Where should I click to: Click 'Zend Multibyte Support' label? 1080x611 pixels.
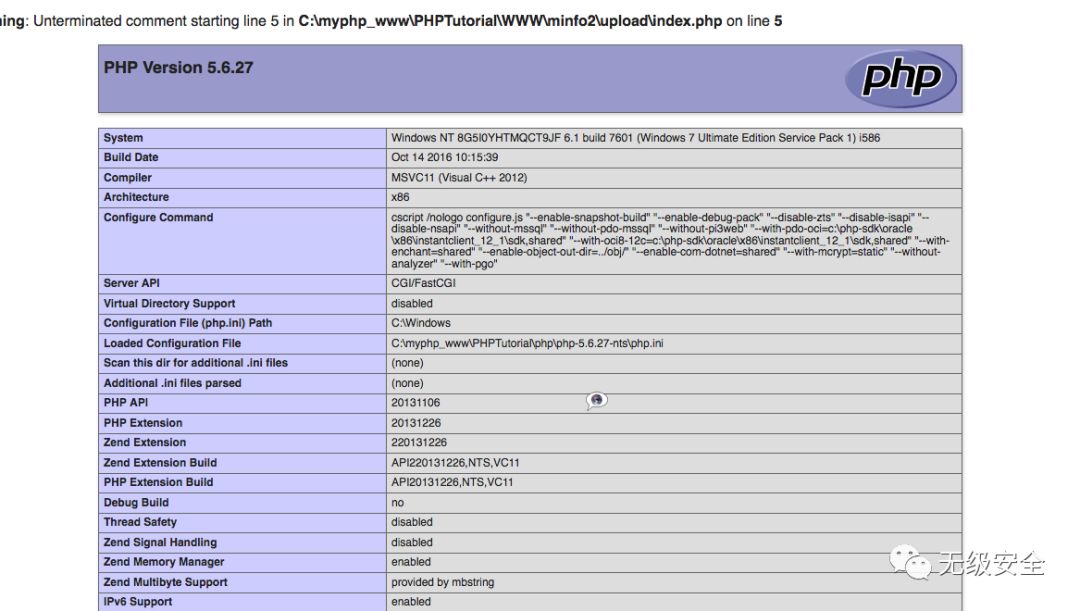pos(165,582)
